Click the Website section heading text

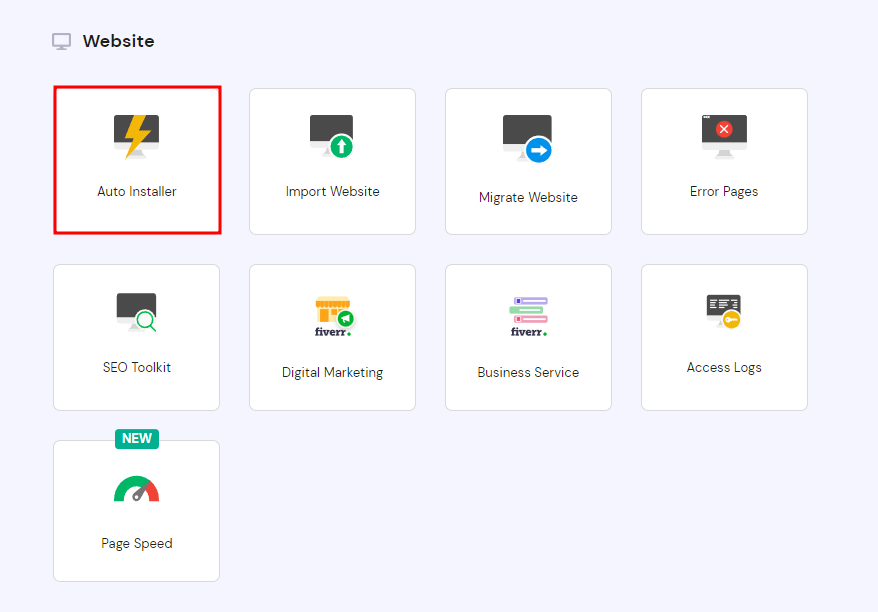[118, 42]
